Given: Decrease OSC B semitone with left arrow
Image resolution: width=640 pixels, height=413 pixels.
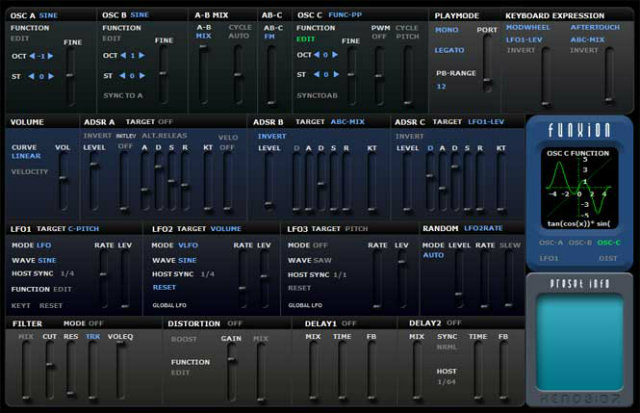Looking at the screenshot, I should pyautogui.click(x=122, y=75).
